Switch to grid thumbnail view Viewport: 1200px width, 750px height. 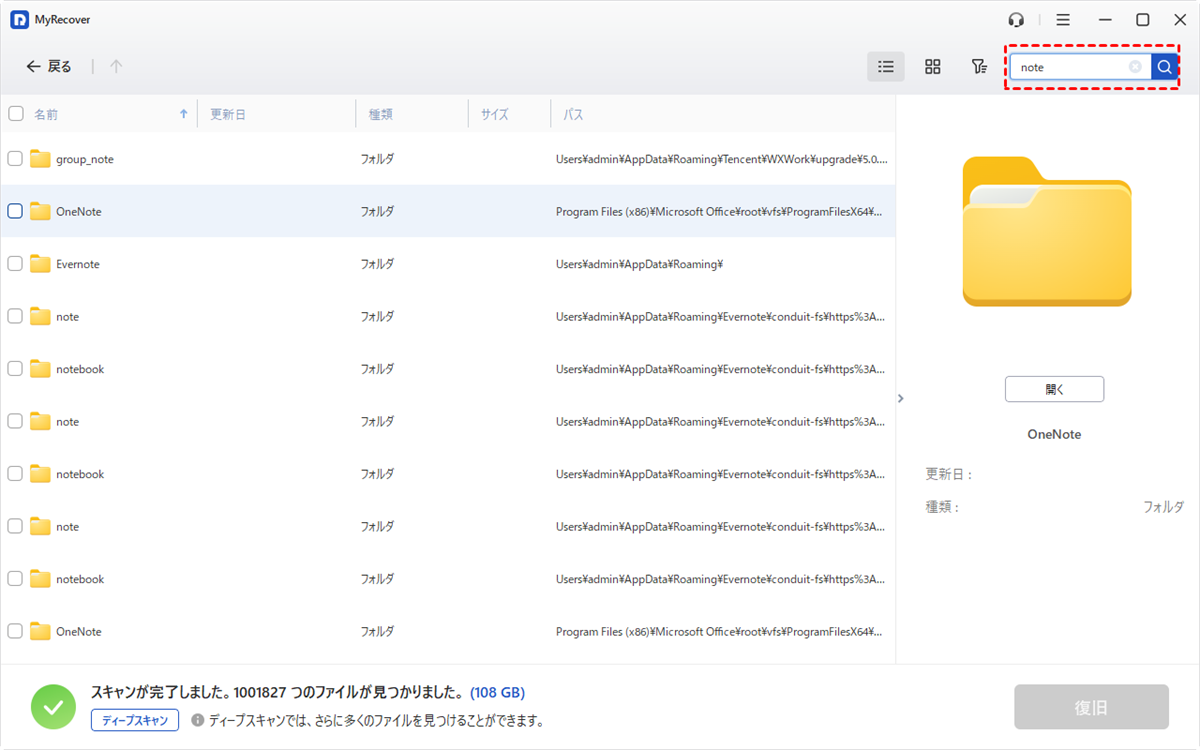point(932,67)
